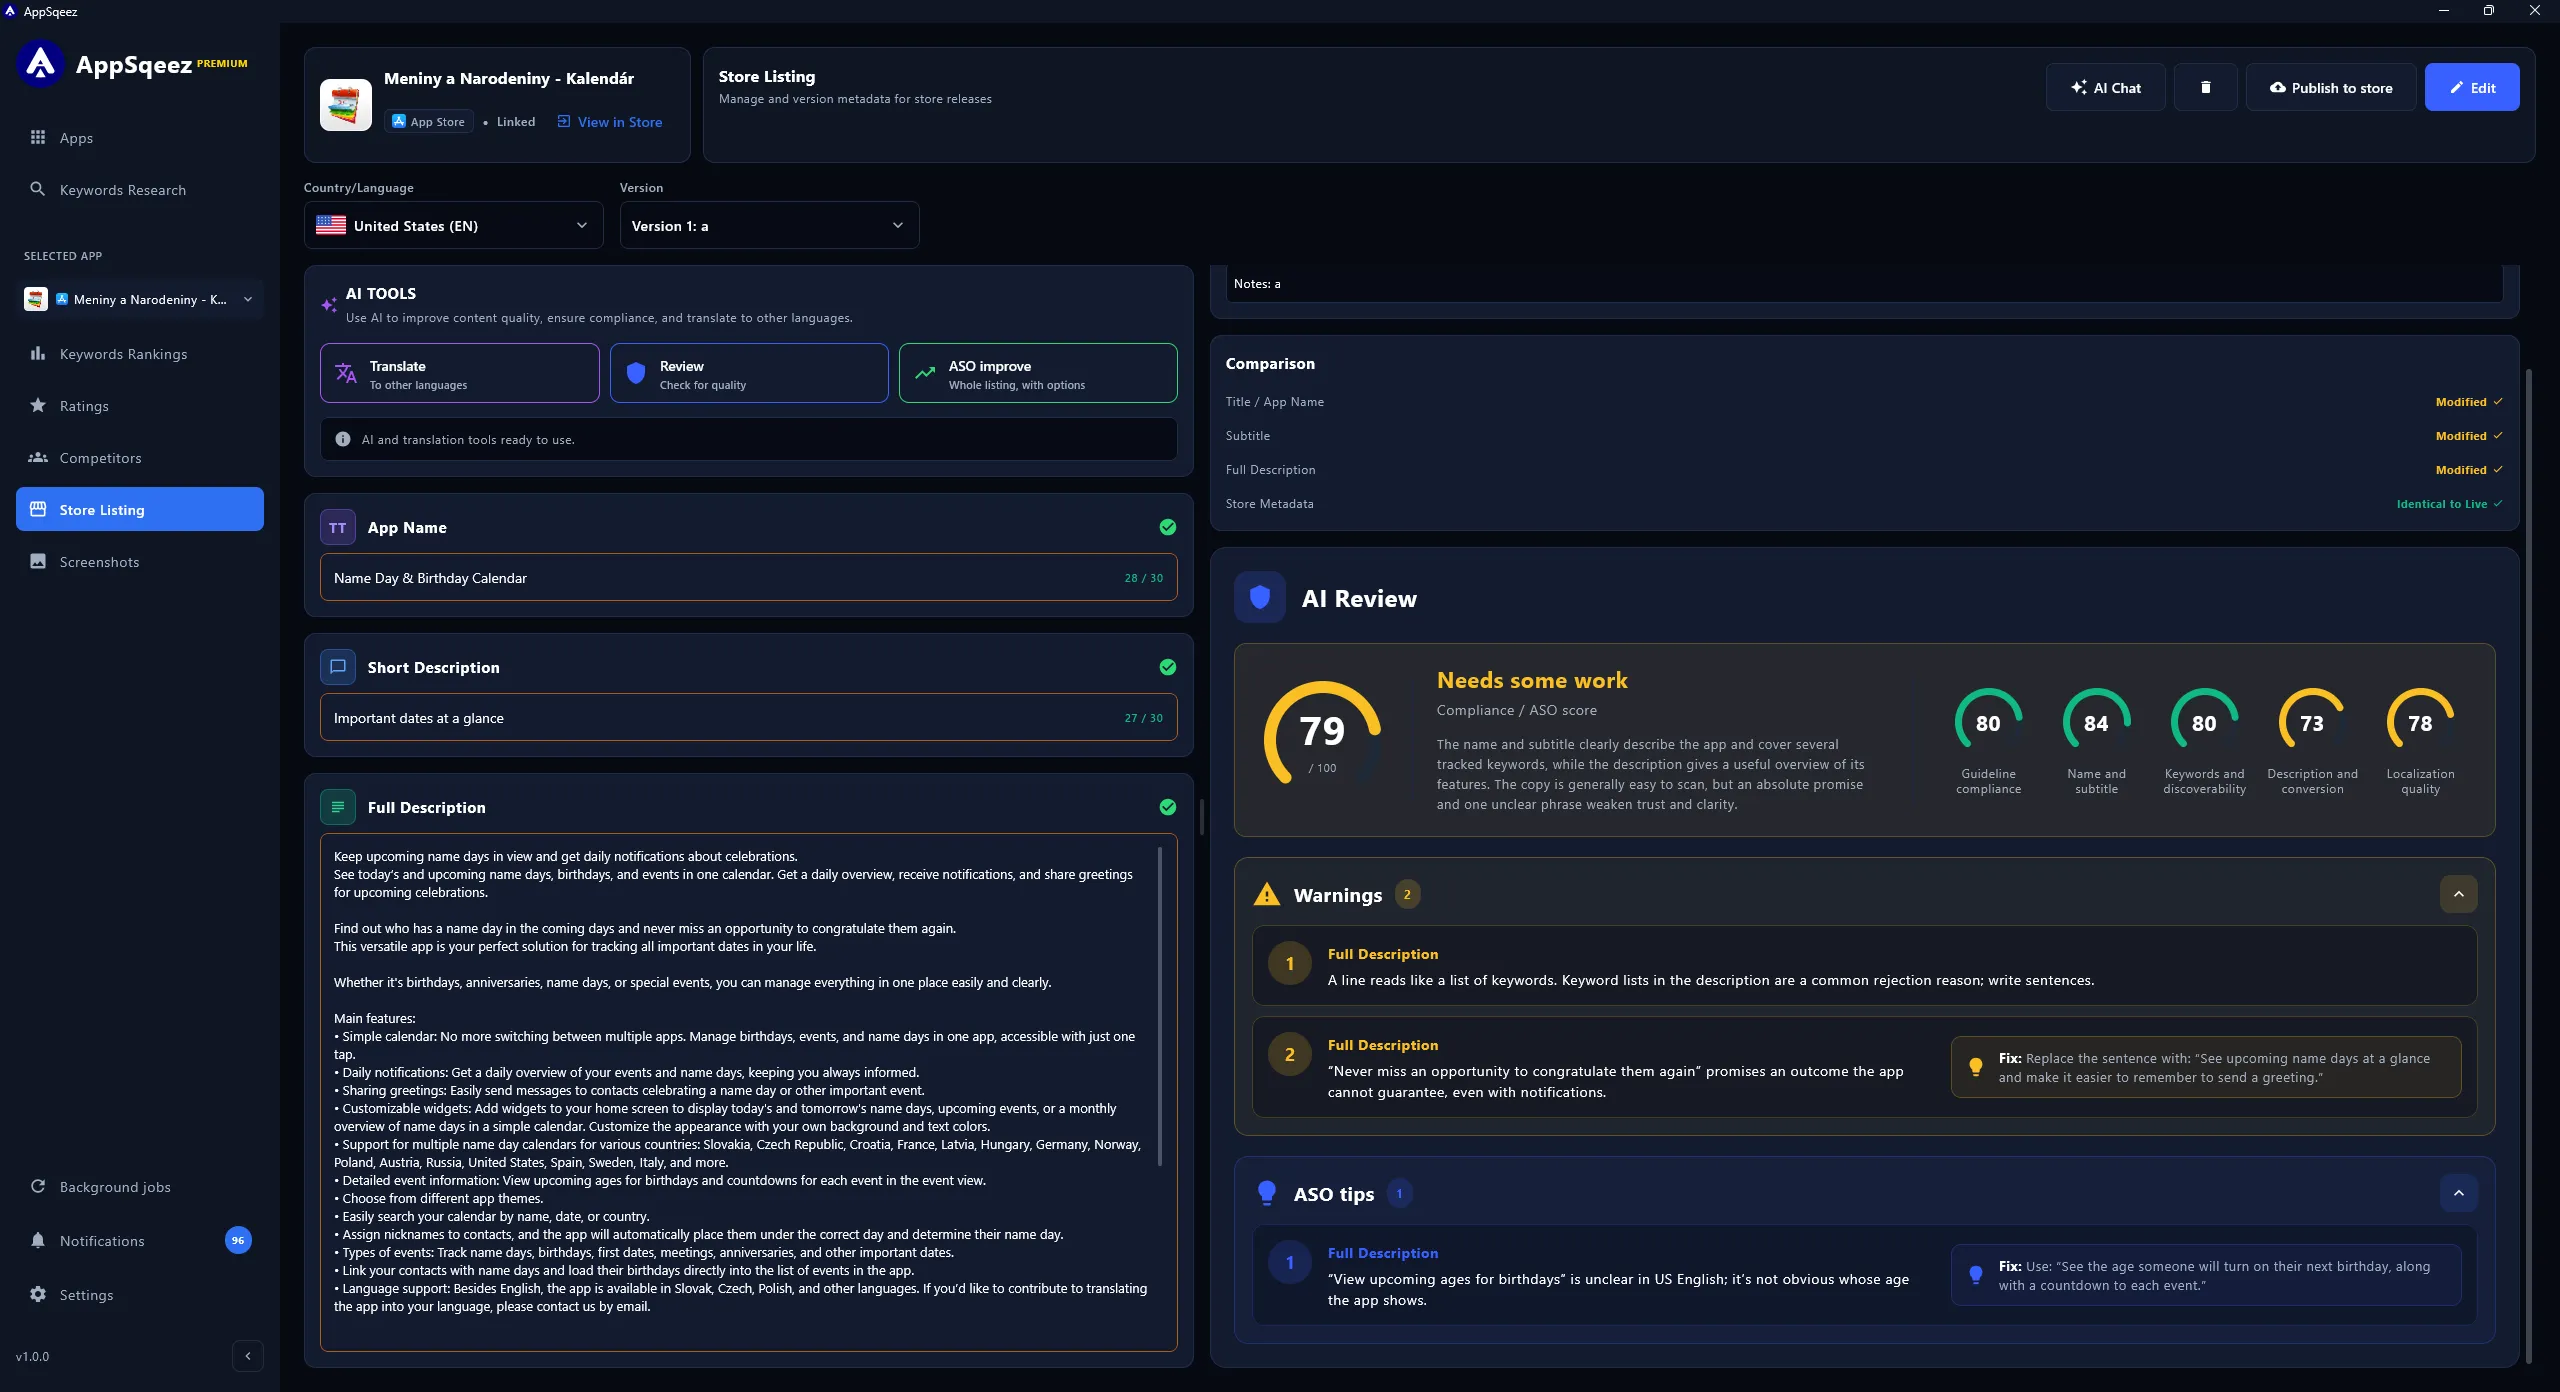This screenshot has height=1392, width=2560.
Task: Click the AppSqeez logo icon
Action: point(40,64)
